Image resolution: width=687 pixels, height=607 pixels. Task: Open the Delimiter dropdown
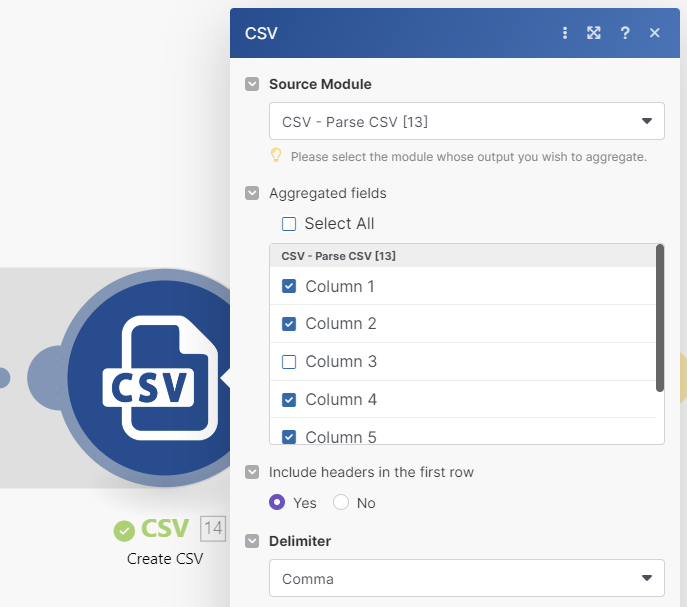466,579
